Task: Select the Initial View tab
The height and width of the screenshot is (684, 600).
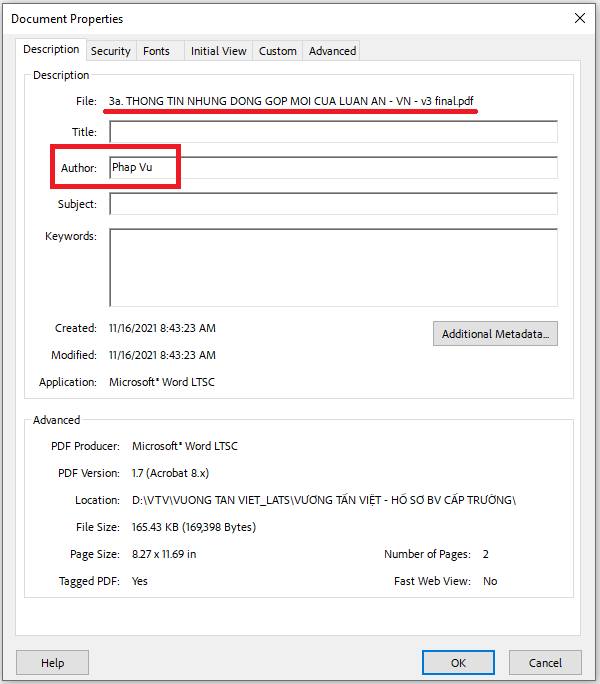Action: click(218, 51)
